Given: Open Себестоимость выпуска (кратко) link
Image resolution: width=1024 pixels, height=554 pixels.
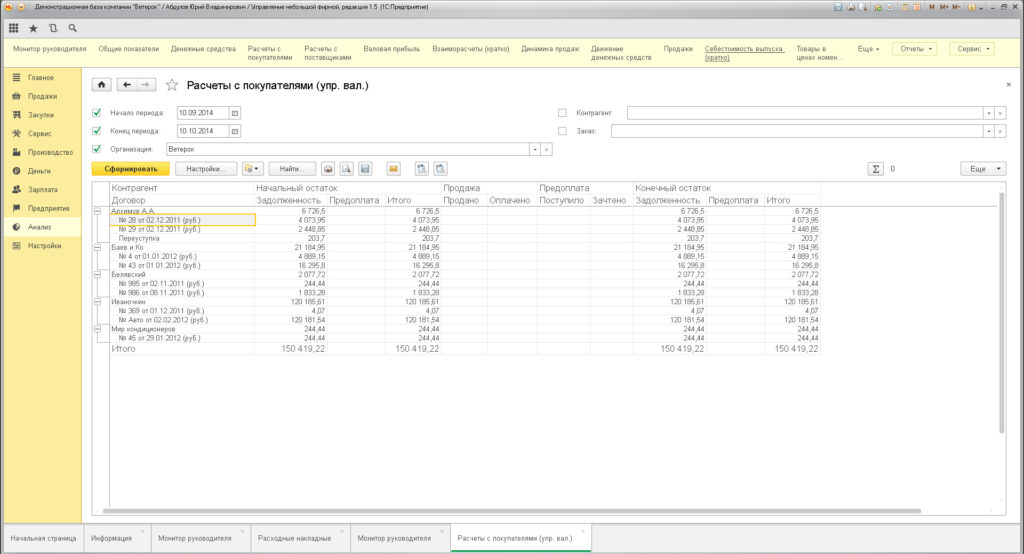Looking at the screenshot, I should pos(743,53).
